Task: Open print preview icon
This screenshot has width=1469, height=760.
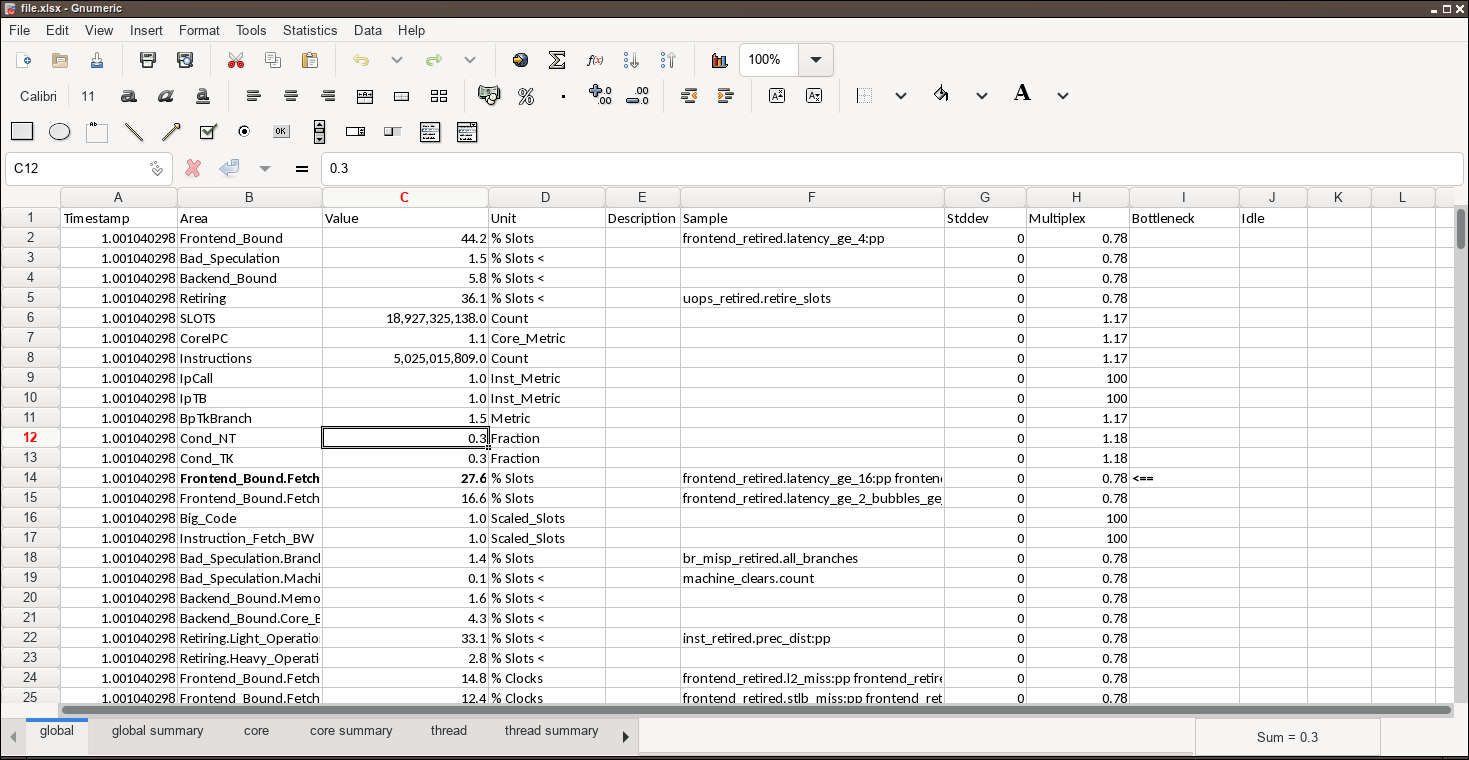Action: click(x=185, y=60)
